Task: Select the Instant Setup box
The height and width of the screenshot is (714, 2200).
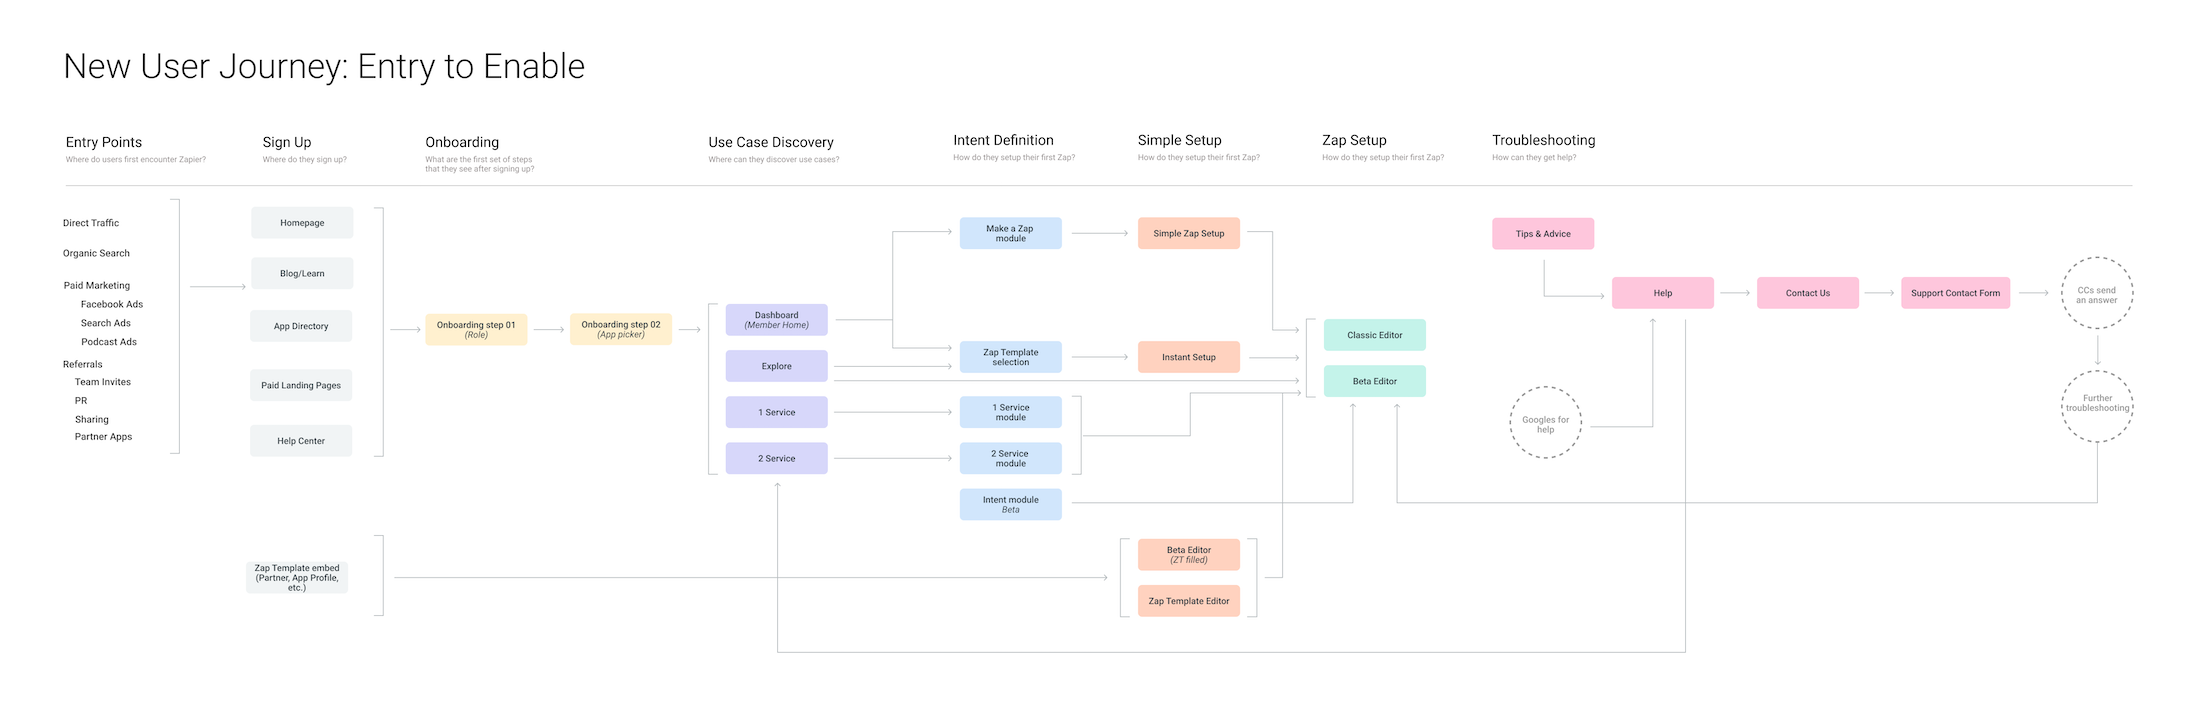Action: click(x=1188, y=357)
